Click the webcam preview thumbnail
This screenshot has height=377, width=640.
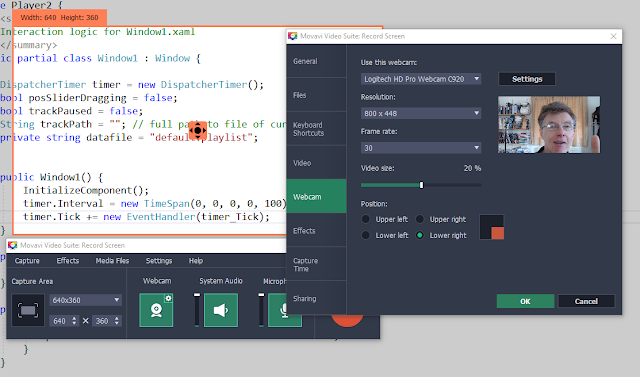(x=549, y=124)
